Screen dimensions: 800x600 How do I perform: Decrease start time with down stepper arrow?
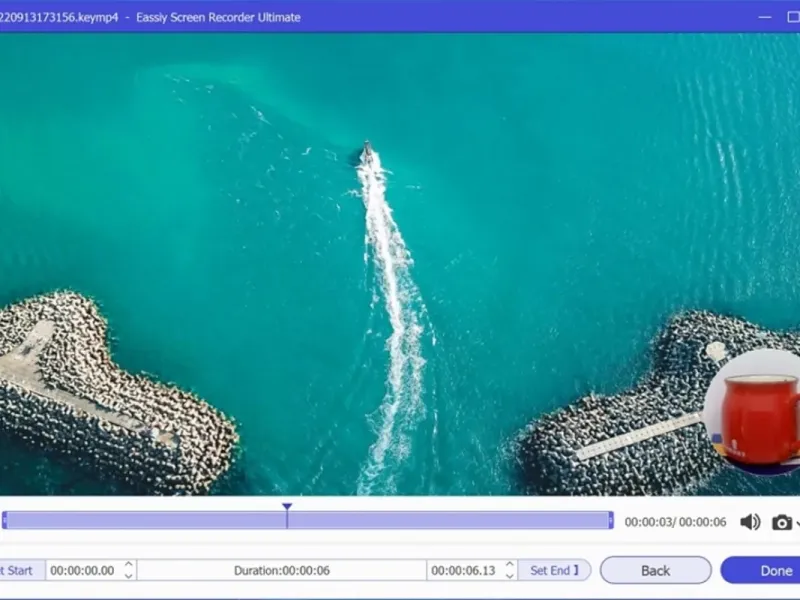tap(129, 577)
